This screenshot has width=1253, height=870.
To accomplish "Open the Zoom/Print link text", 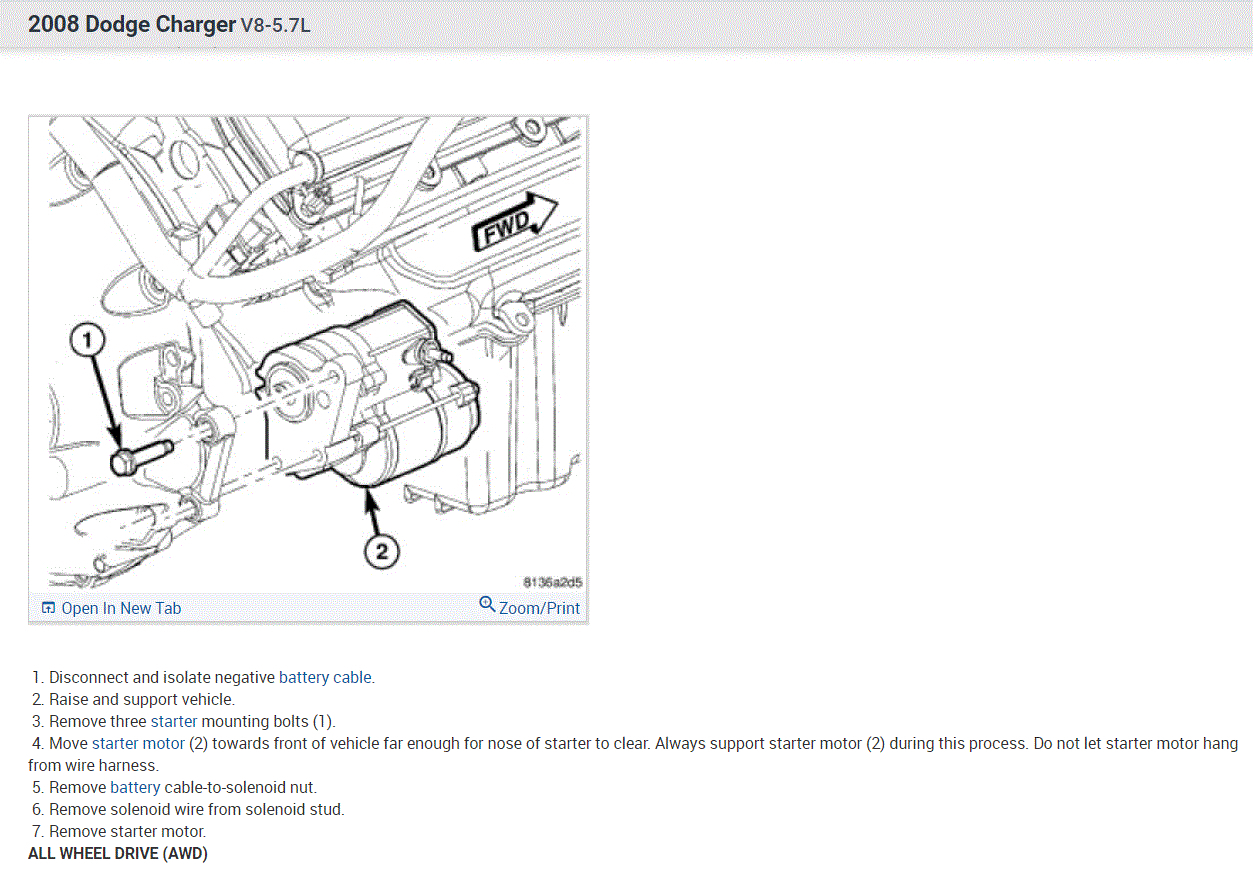I will point(539,608).
